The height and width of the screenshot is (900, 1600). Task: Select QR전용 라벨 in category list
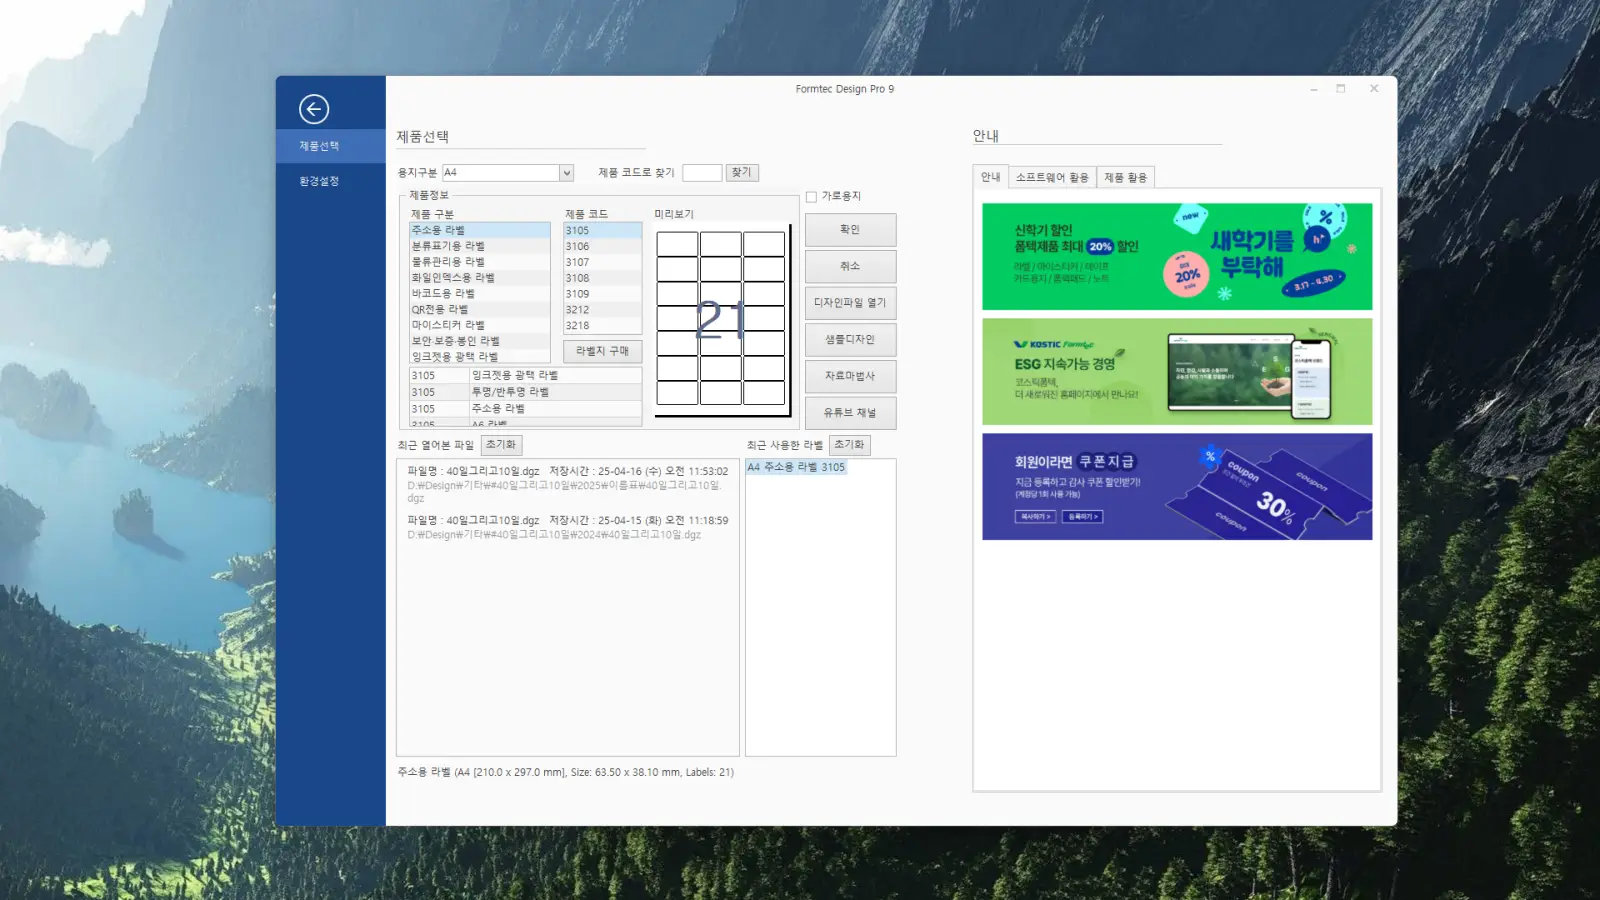coord(480,310)
